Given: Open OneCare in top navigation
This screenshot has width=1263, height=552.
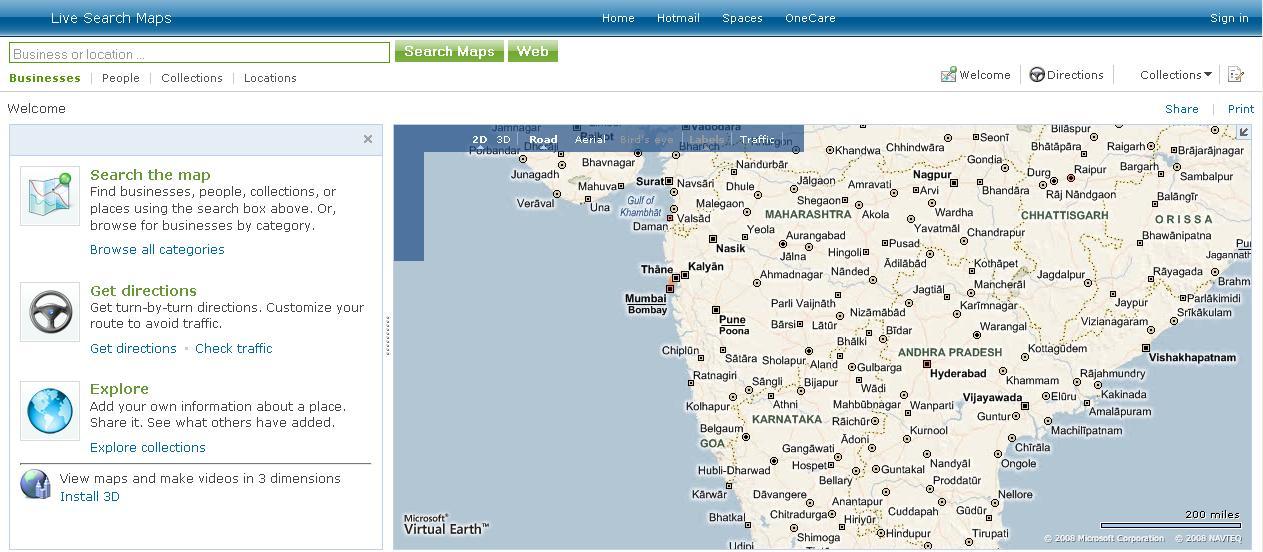Looking at the screenshot, I should click(810, 18).
